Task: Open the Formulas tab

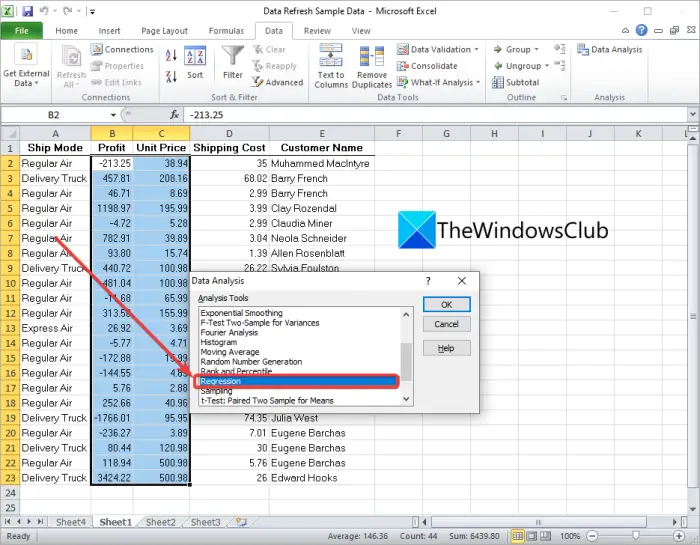Action: coord(226,30)
